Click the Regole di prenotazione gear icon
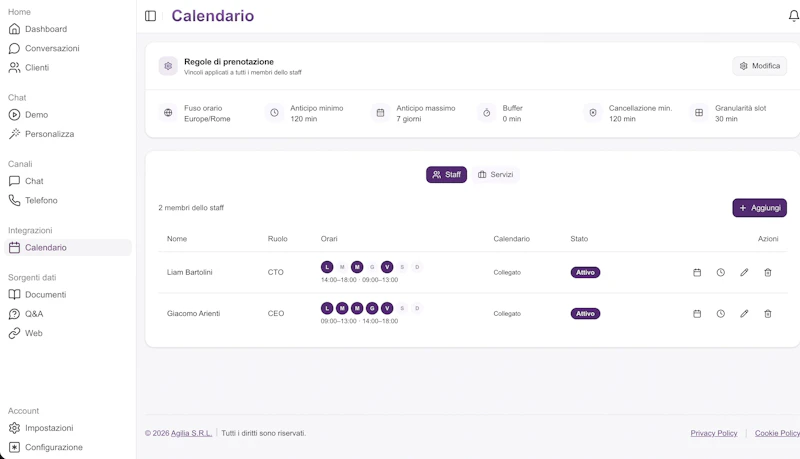The image size is (800, 459). pos(168,66)
